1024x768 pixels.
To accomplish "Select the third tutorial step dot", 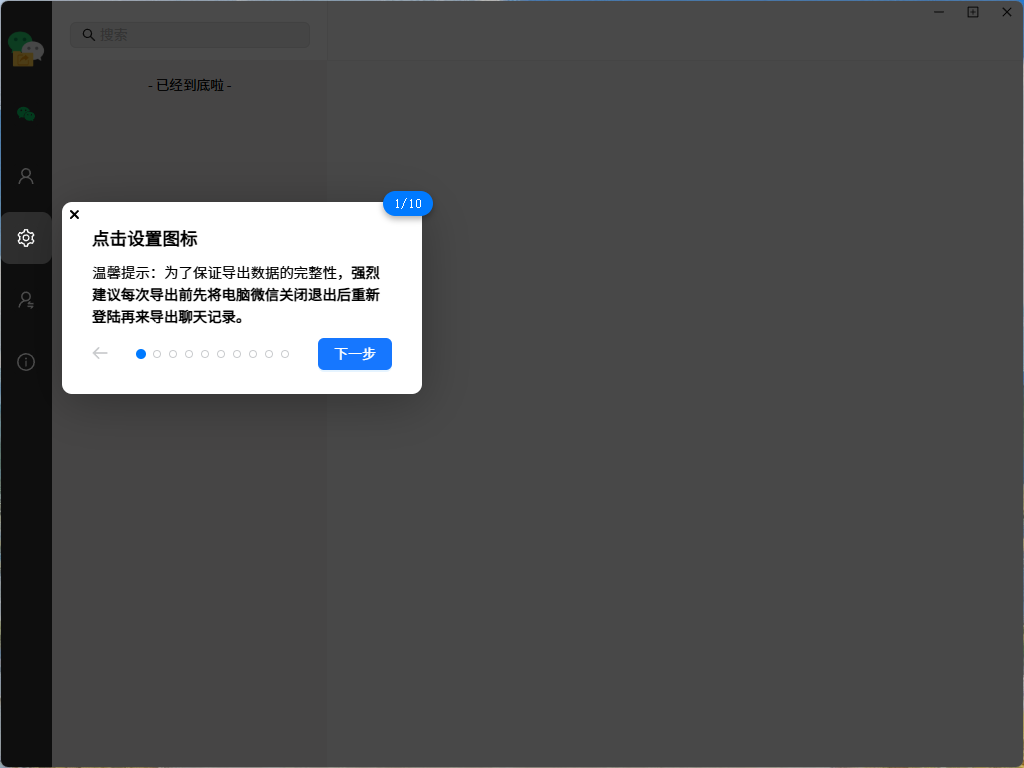I will 173,353.
